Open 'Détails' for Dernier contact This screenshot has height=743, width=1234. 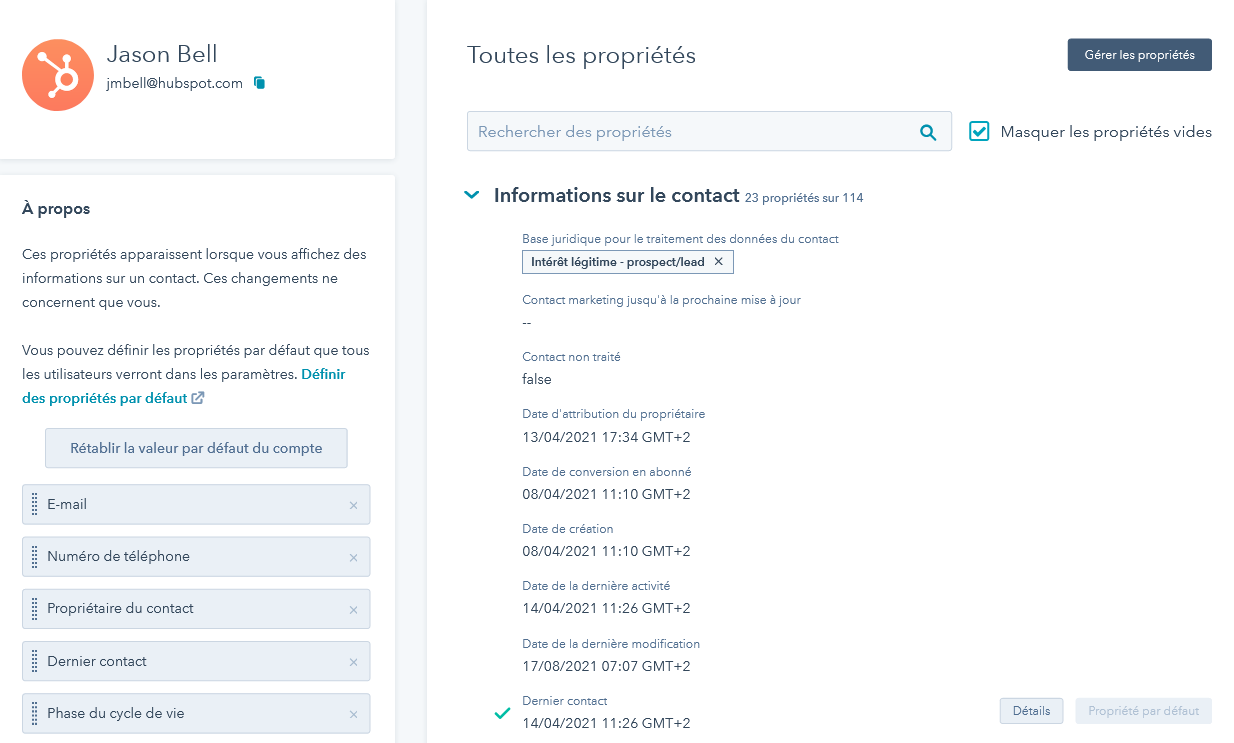[x=1031, y=710]
